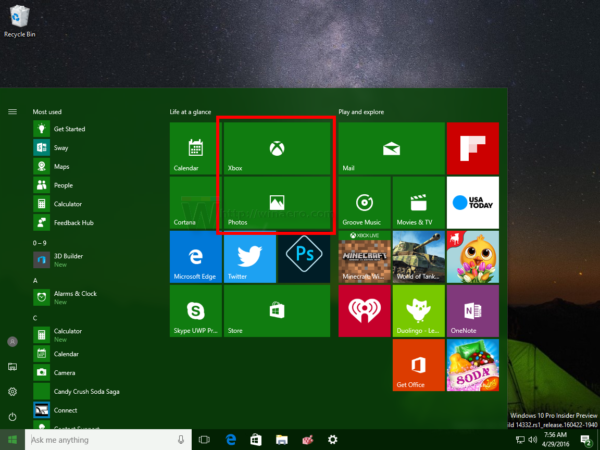Image resolution: width=600 pixels, height=450 pixels.
Task: Launch Microsoft Edge tile
Action: [x=196, y=257]
